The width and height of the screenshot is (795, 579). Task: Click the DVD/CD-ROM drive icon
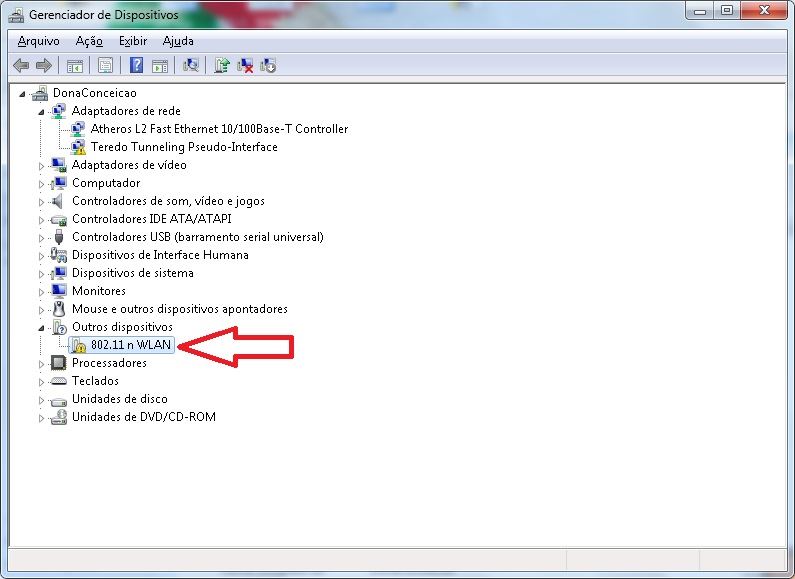59,417
